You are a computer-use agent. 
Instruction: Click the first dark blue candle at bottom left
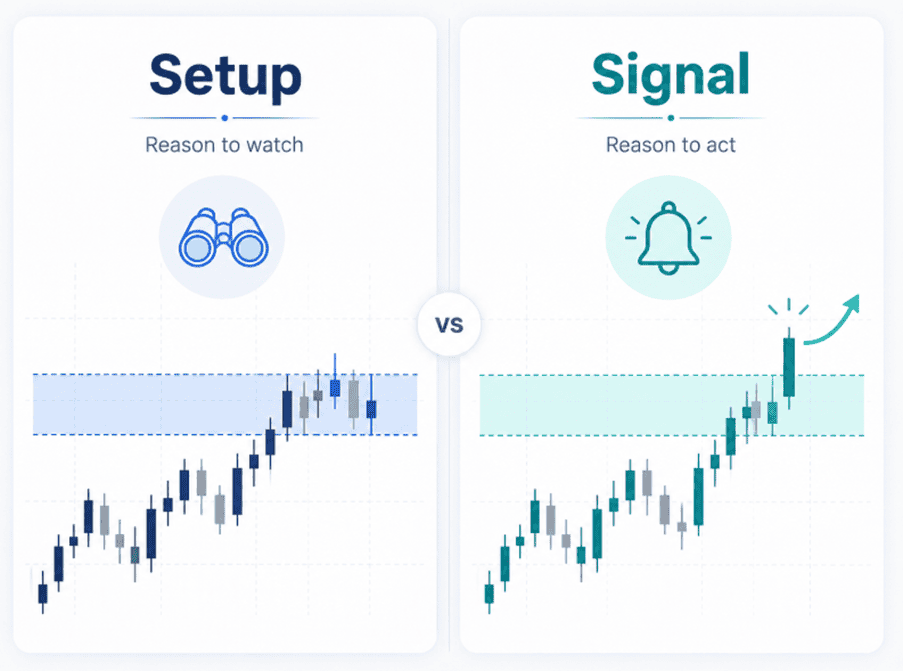point(43,593)
